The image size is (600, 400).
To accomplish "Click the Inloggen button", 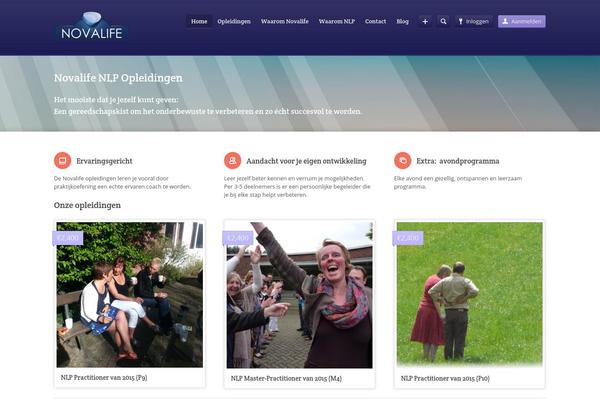I will [473, 21].
